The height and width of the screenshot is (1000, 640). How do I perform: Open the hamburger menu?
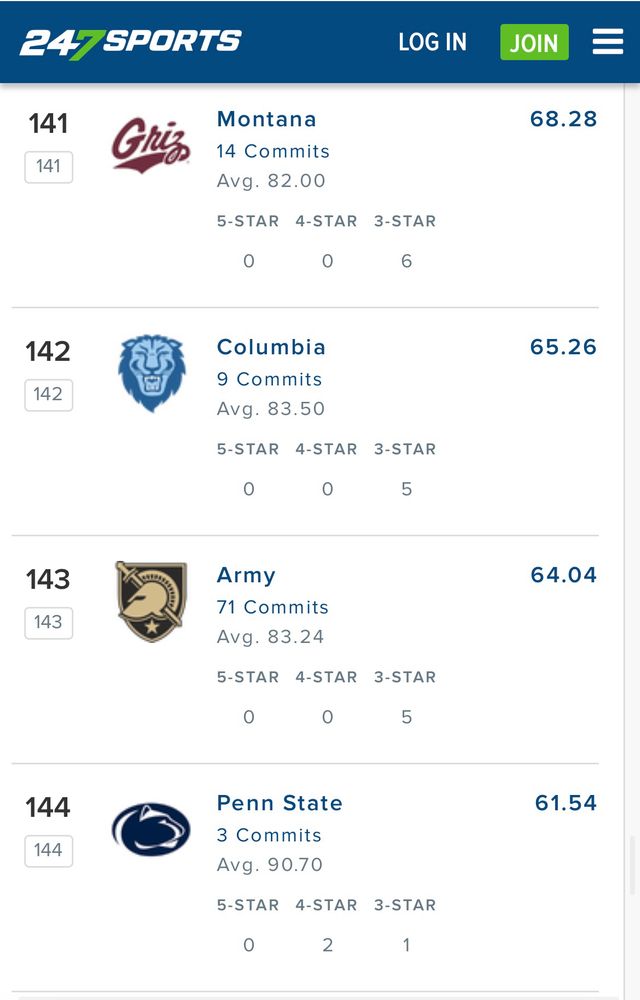click(608, 42)
